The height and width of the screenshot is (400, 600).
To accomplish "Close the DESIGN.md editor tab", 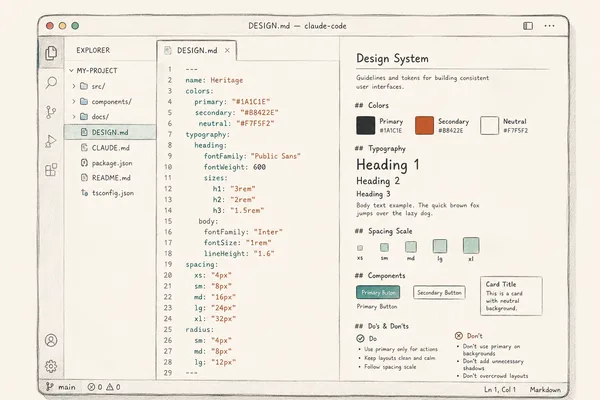I will [227, 50].
